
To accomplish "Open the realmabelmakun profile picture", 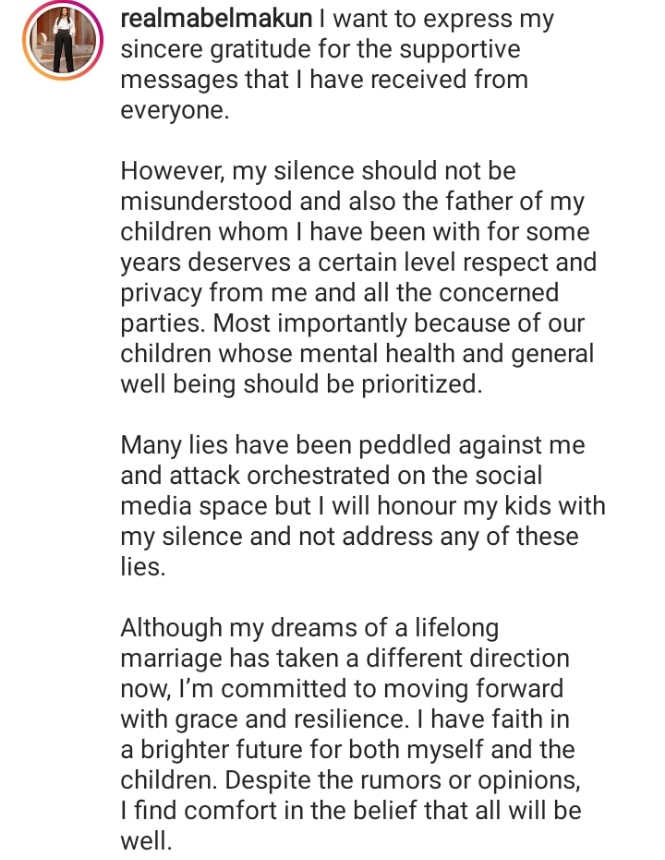I will tap(63, 41).
